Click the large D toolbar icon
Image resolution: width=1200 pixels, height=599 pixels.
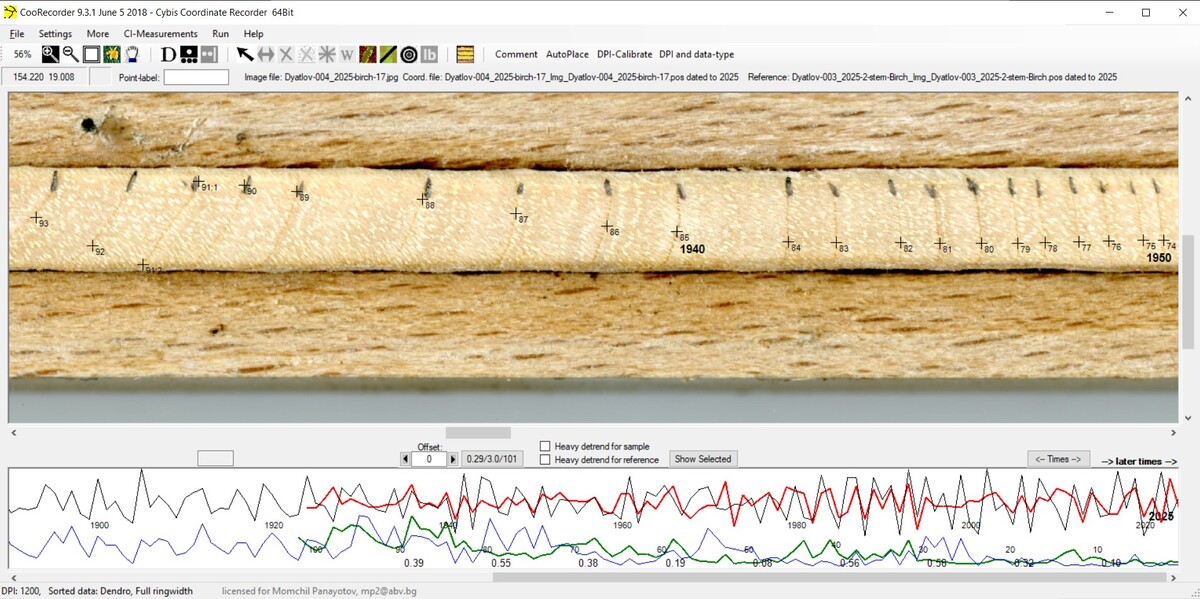click(168, 54)
